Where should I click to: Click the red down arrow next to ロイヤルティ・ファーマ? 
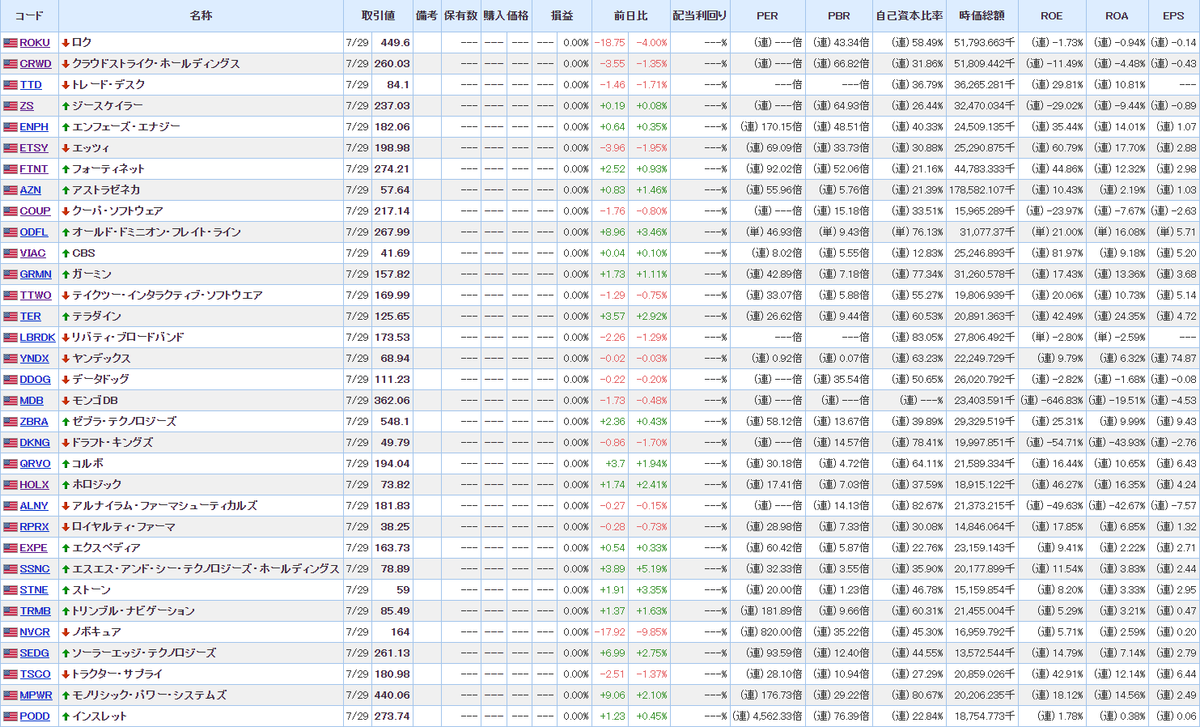pos(66,526)
